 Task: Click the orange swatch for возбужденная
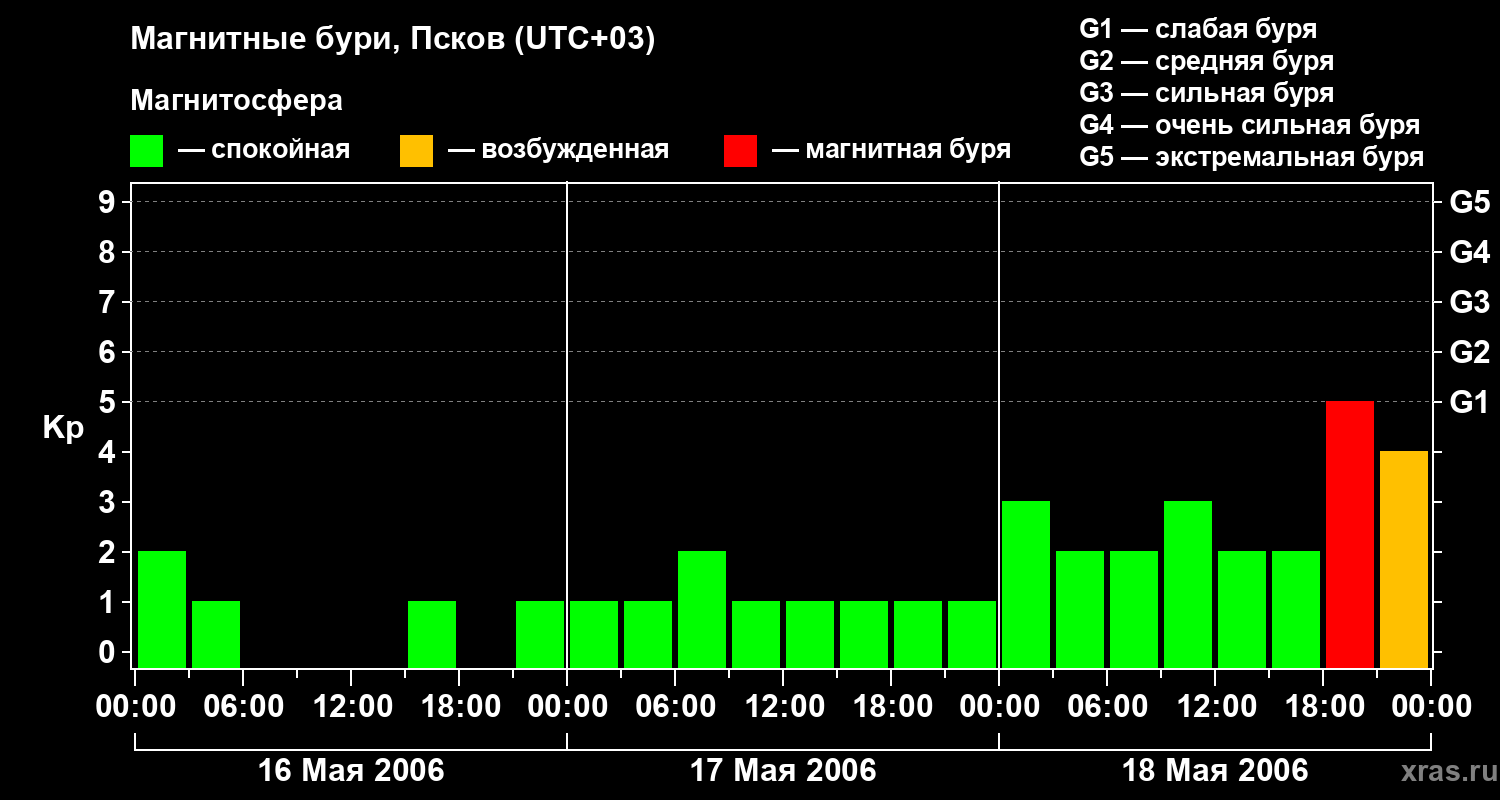tap(417, 150)
